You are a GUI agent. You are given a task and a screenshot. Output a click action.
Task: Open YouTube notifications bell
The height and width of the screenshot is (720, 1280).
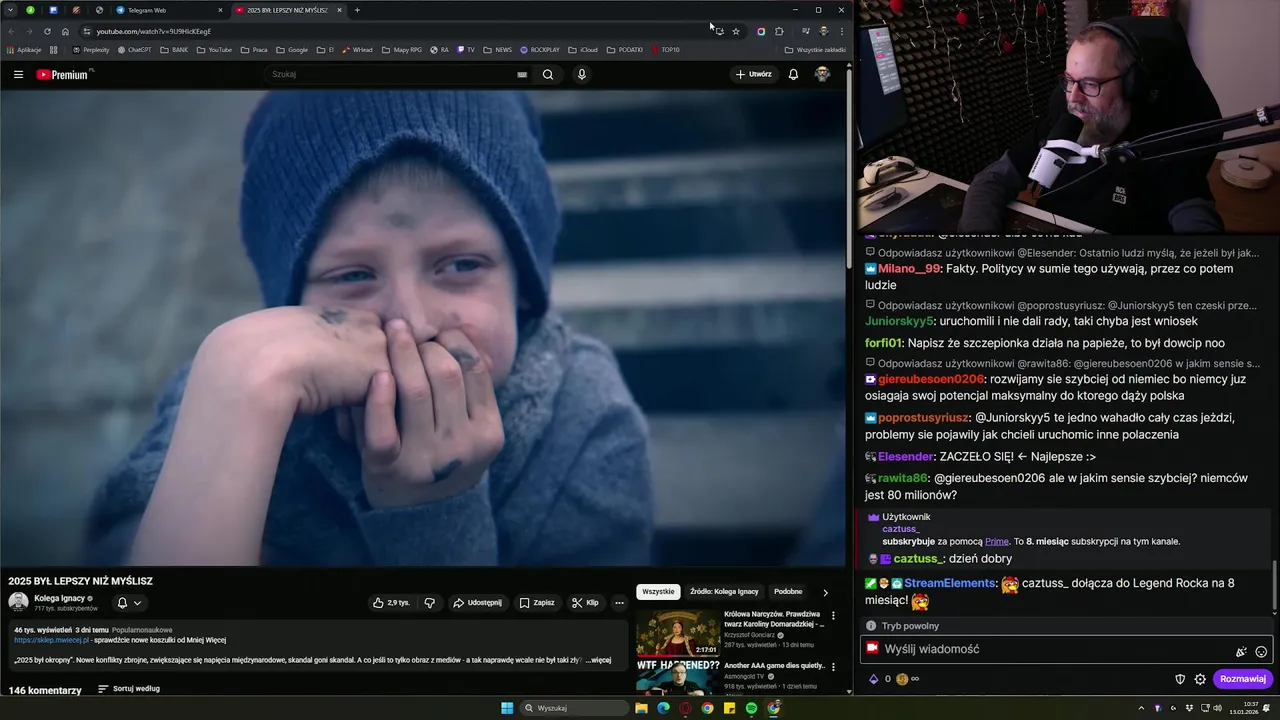793,74
